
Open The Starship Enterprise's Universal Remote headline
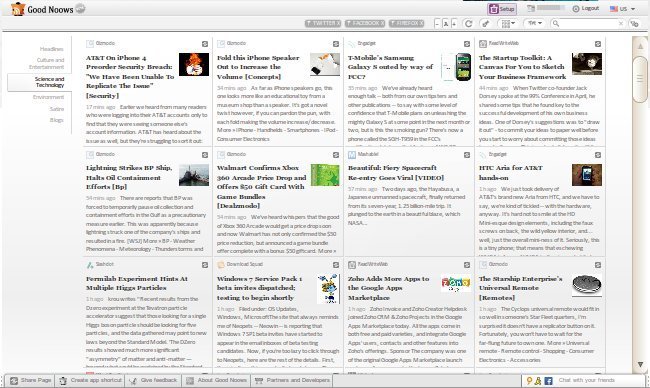click(521, 288)
